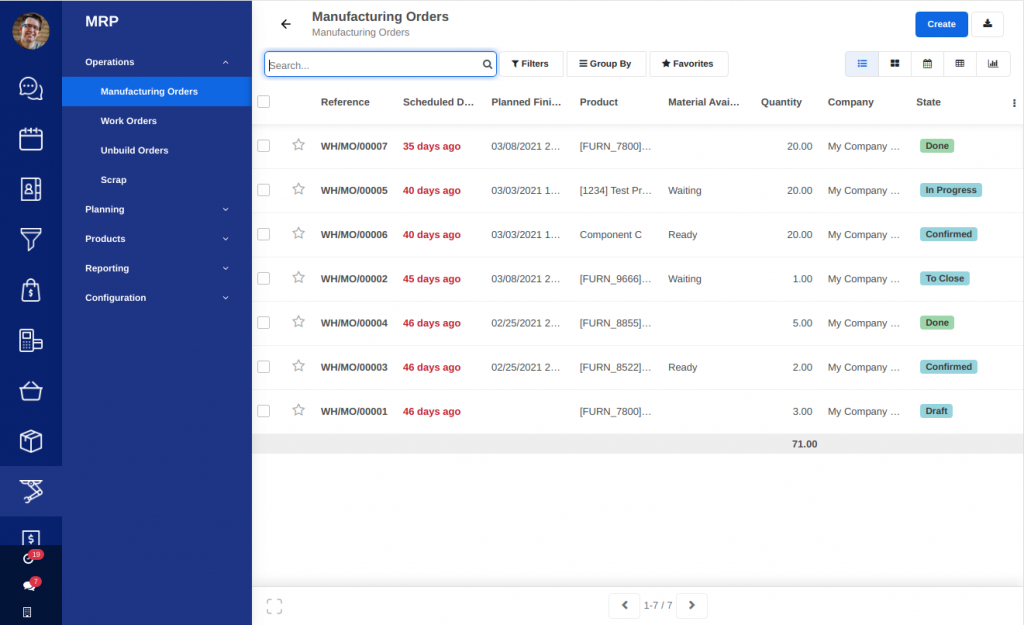Switch to Pivot table view
Viewport: 1024px width, 625px height.
click(959, 63)
